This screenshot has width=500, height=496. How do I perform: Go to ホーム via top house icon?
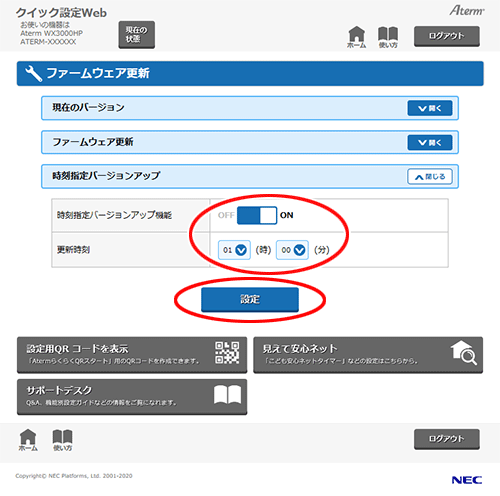point(356,37)
